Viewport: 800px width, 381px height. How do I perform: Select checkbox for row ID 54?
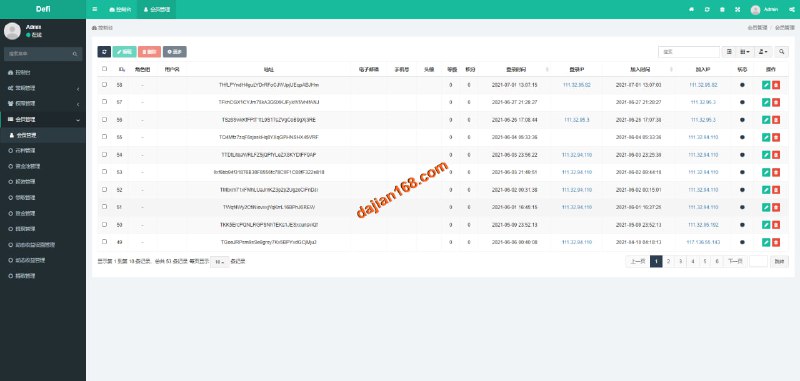click(105, 154)
